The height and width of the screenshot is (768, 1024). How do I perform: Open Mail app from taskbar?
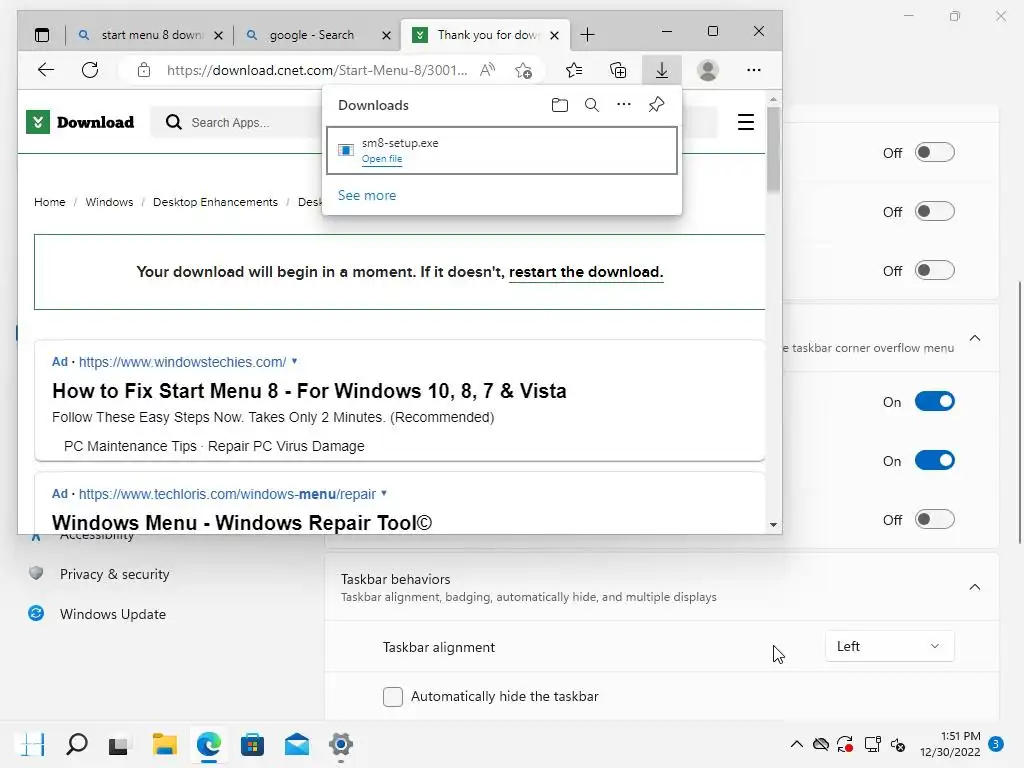[x=296, y=744]
